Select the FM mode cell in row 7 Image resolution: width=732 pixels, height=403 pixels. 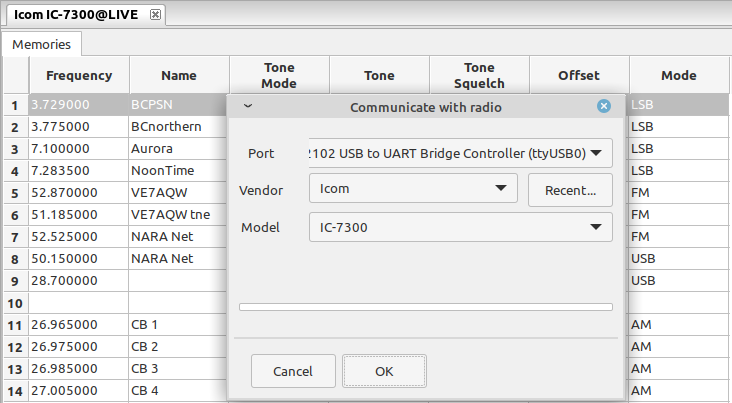coord(679,236)
